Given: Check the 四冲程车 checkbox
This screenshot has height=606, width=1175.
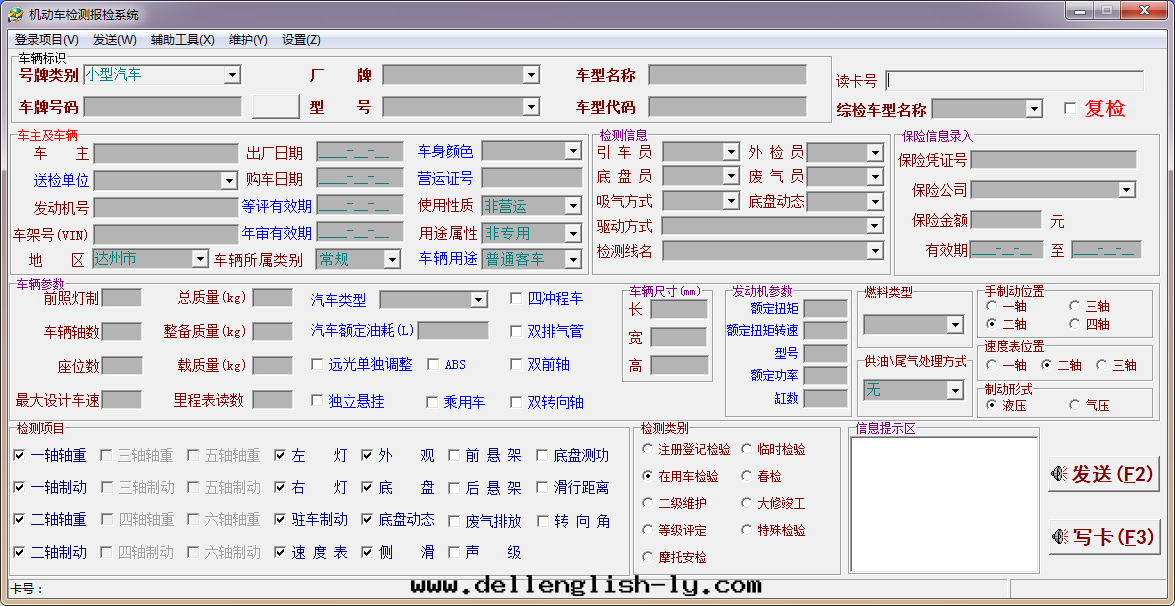Looking at the screenshot, I should [517, 298].
